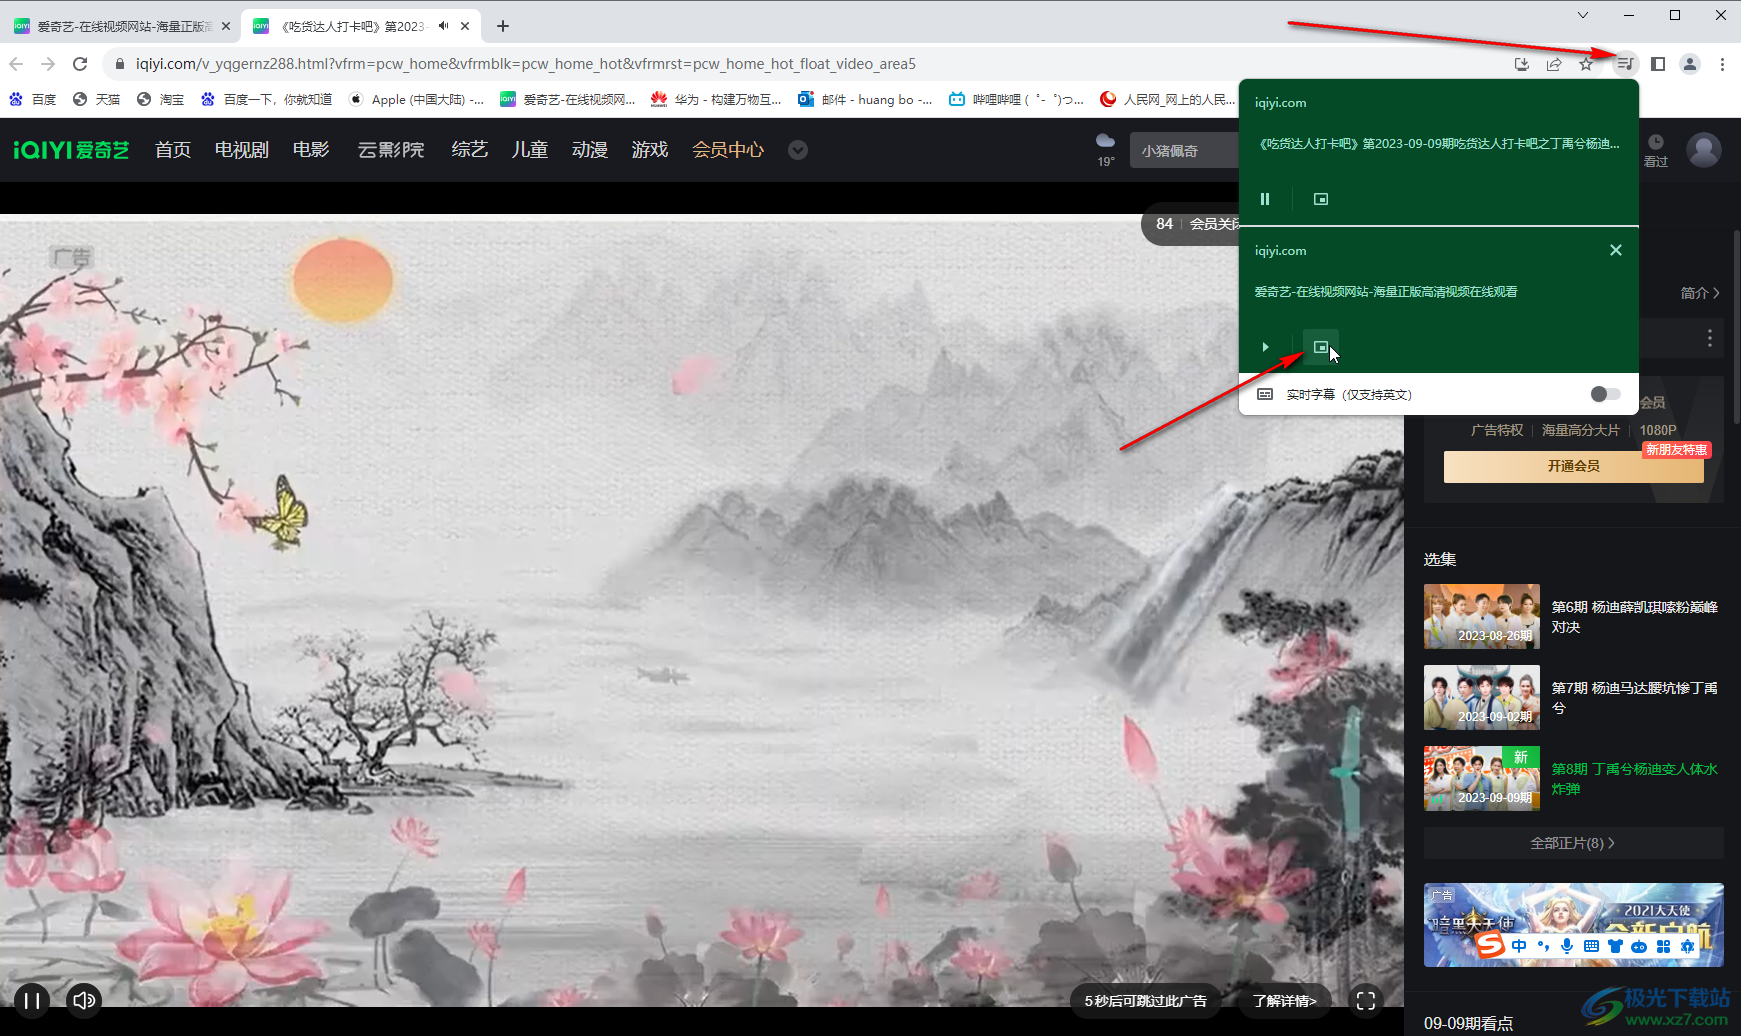This screenshot has height=1036, width=1741.
Task: Click iQIYI logo
Action: [x=71, y=150]
